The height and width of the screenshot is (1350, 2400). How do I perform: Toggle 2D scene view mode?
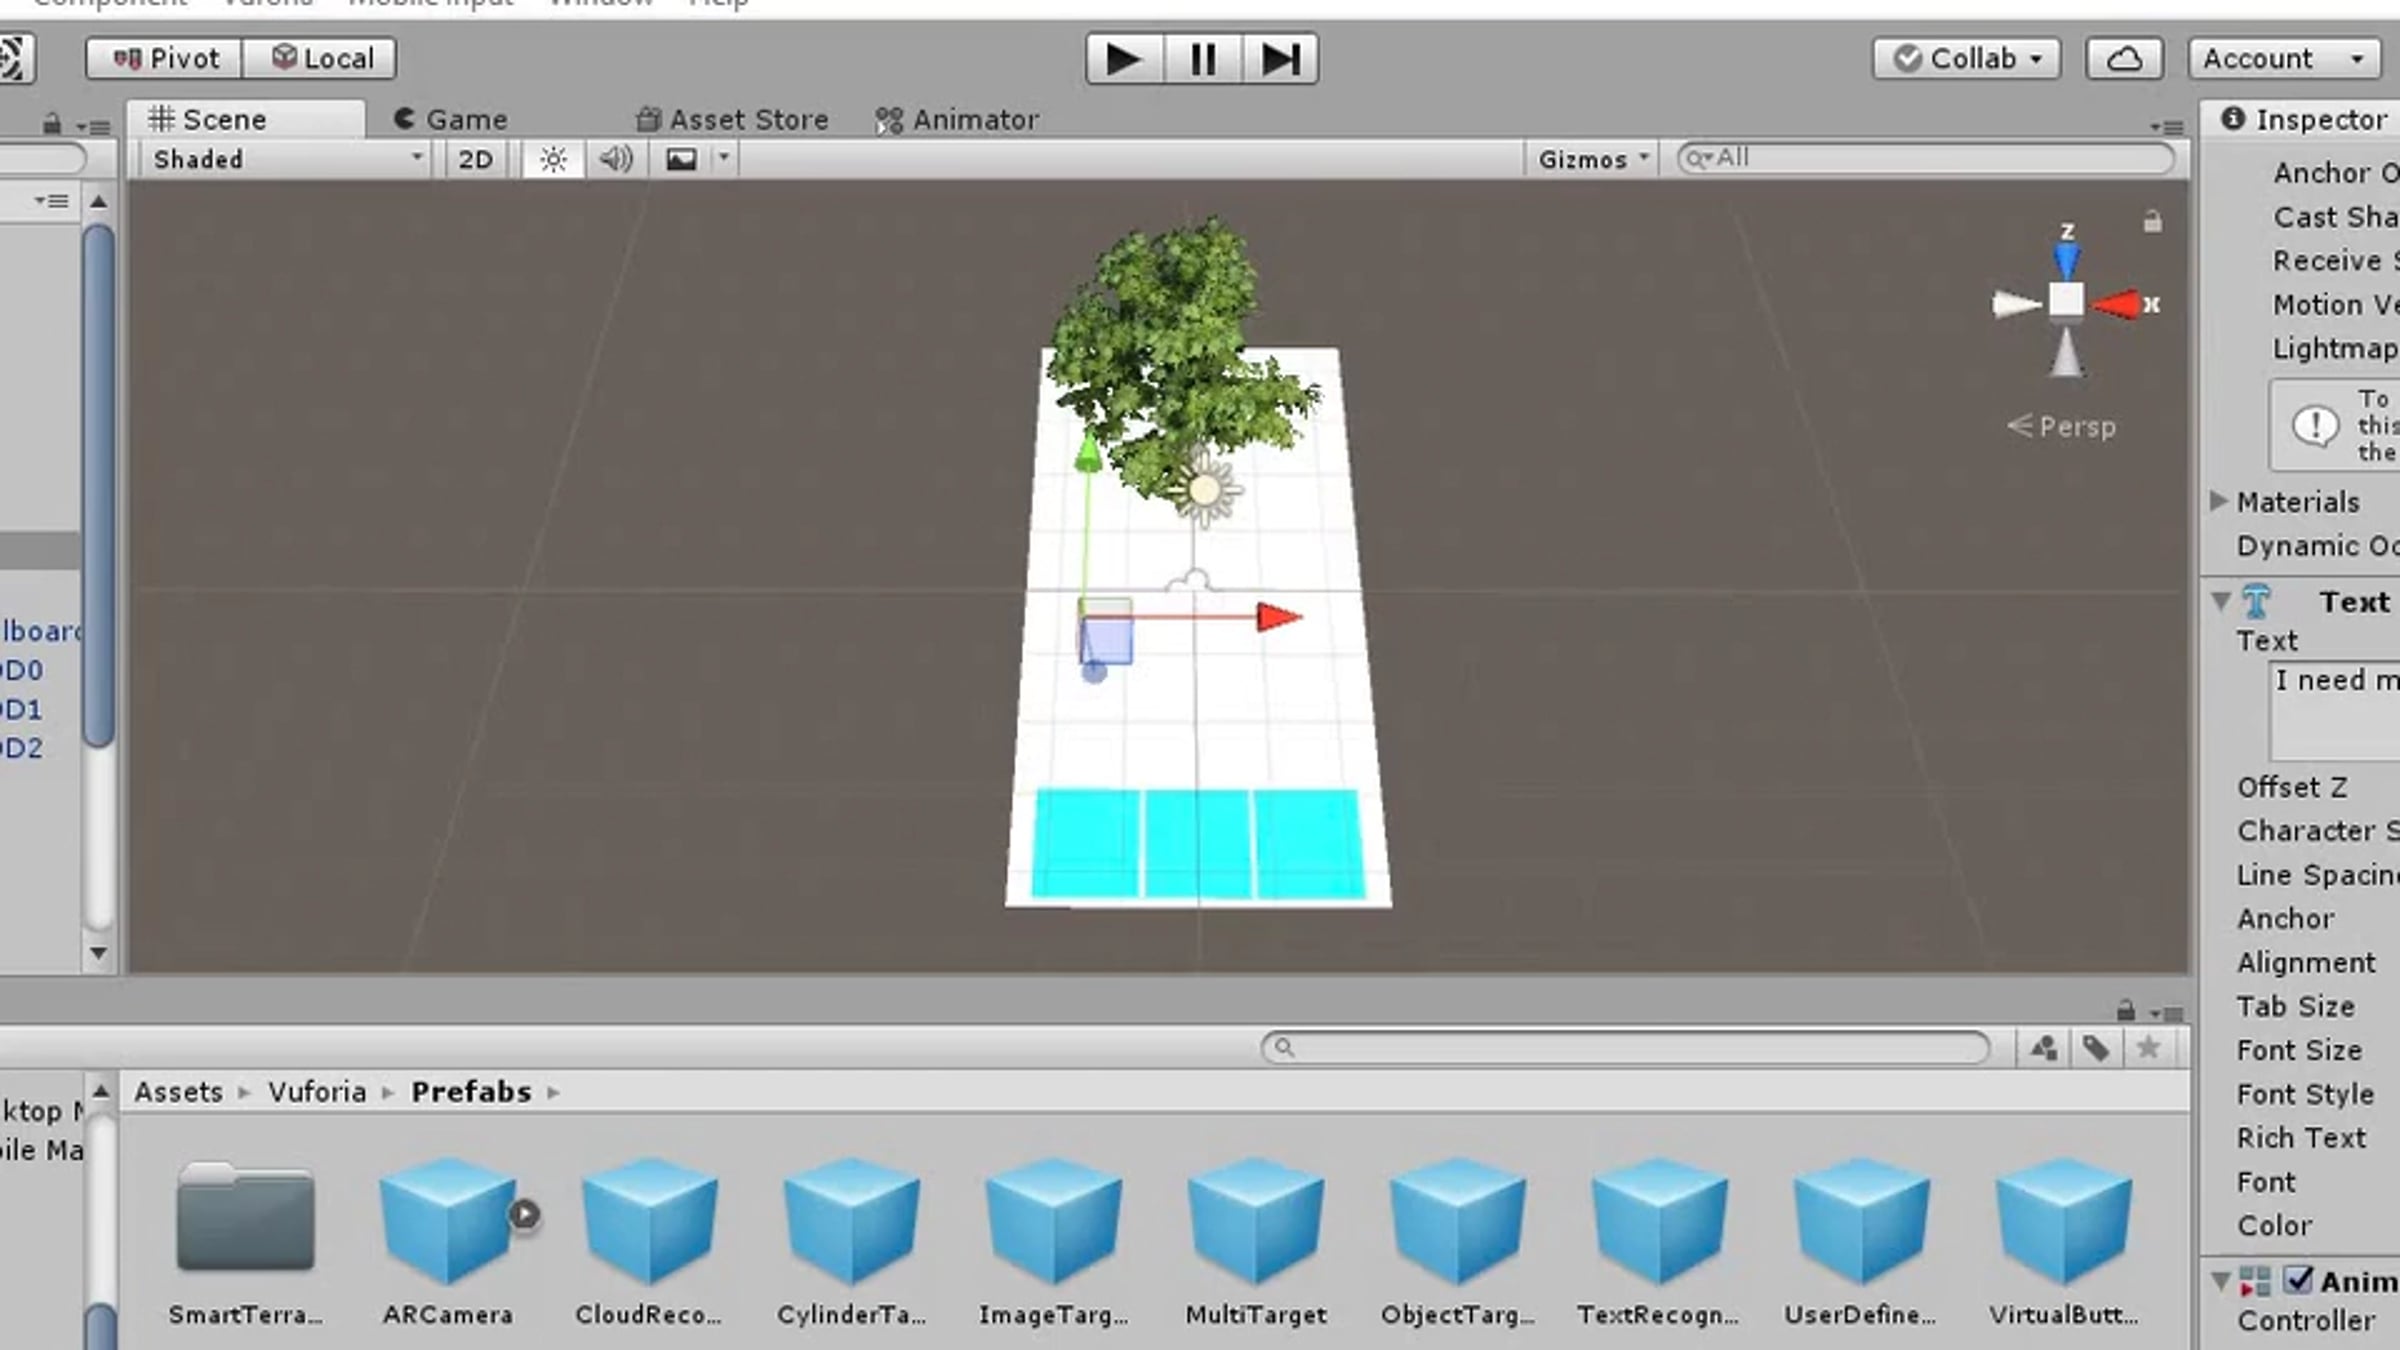475,160
